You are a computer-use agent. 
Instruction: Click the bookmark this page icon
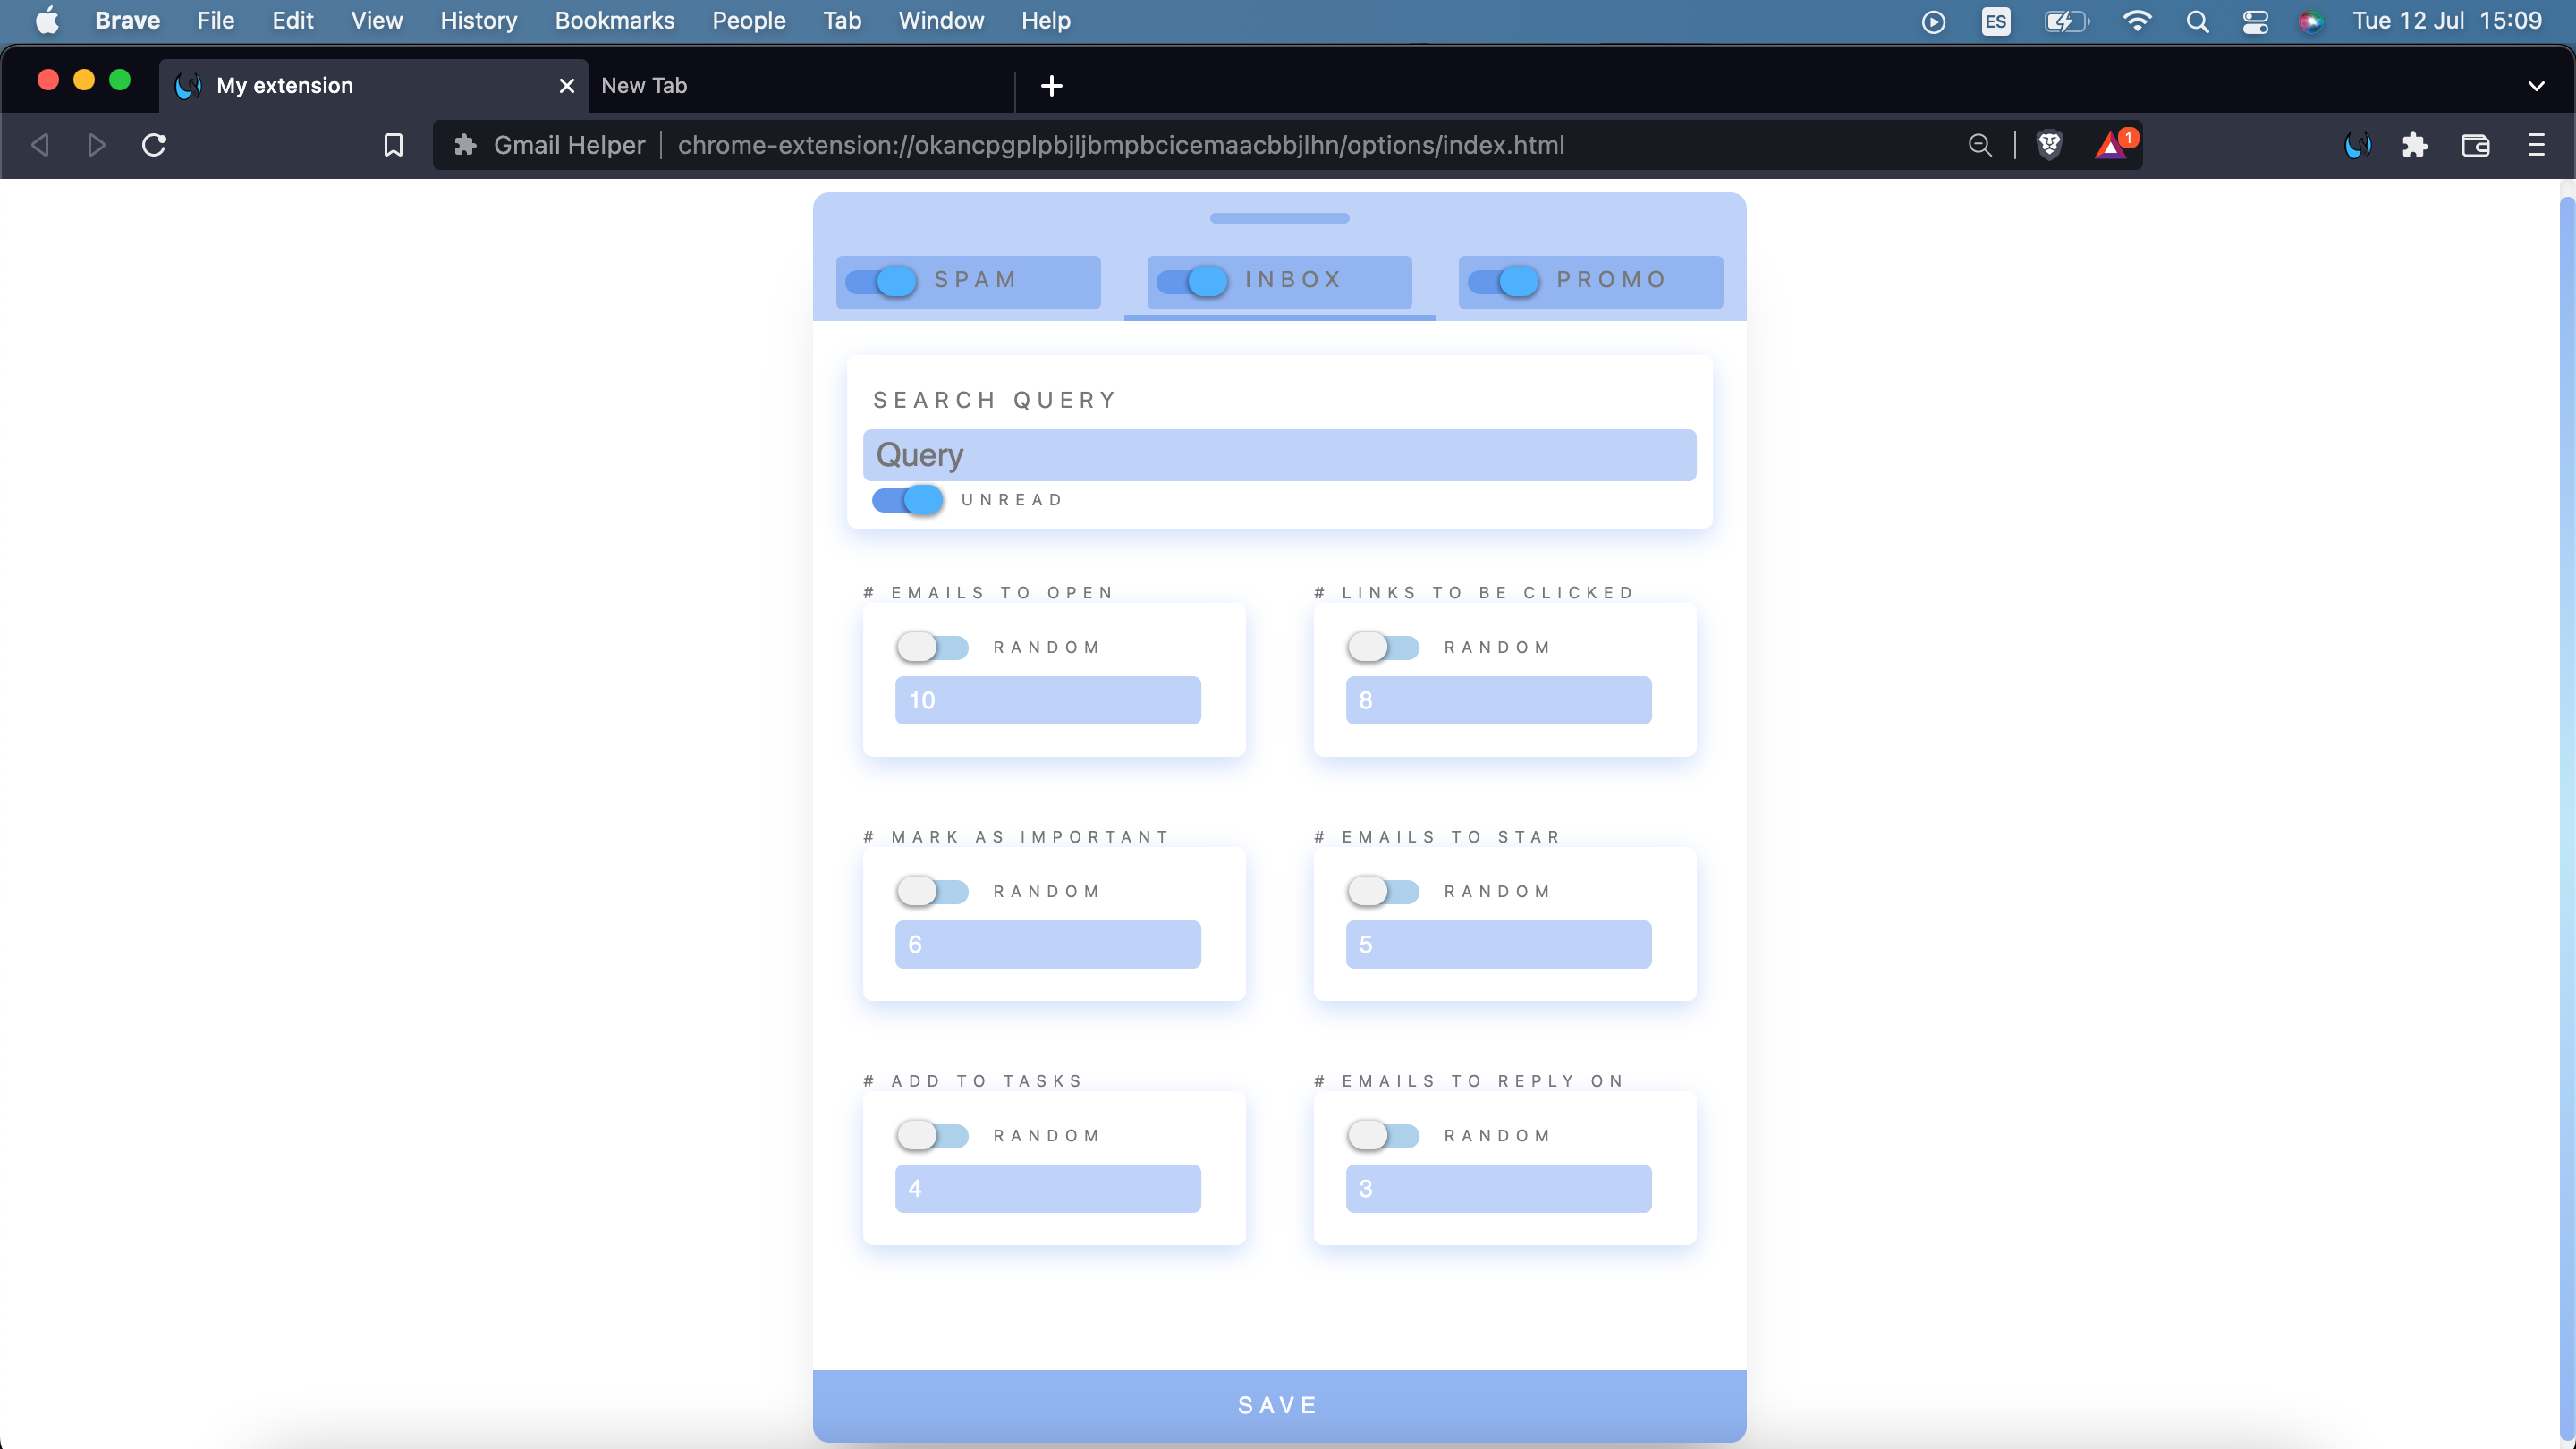(393, 145)
